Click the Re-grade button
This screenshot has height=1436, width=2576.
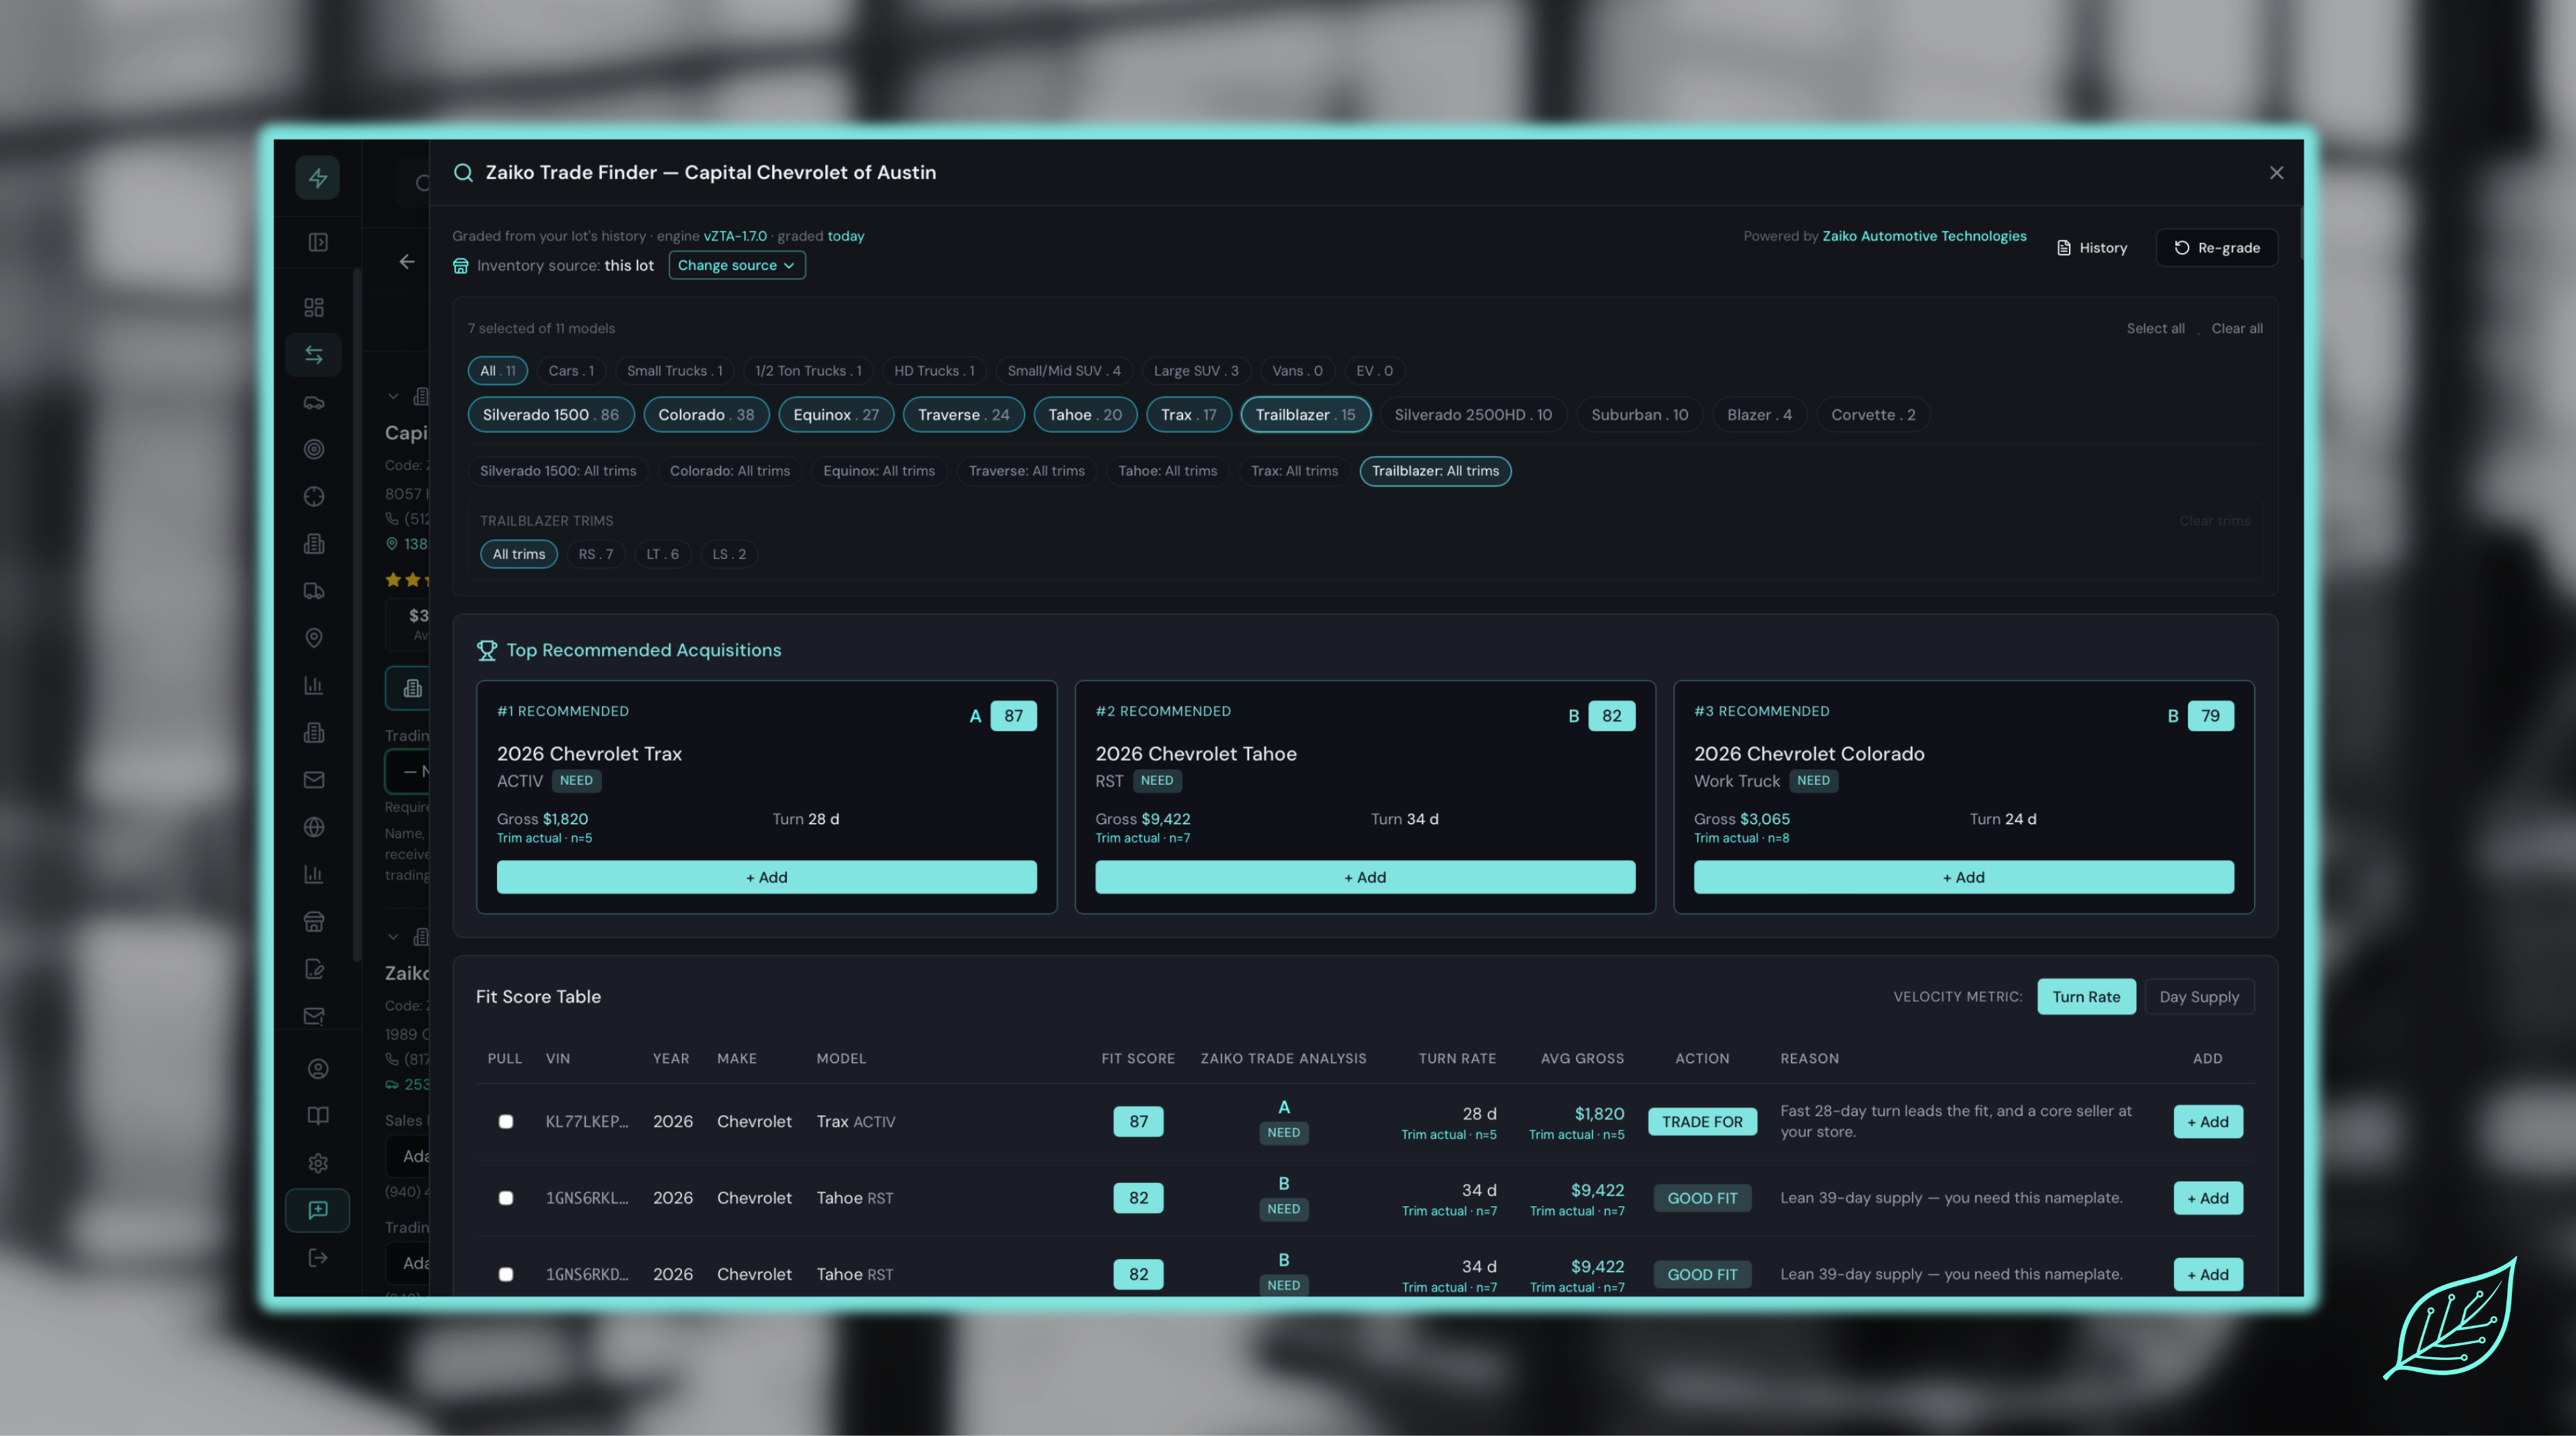[2217, 248]
